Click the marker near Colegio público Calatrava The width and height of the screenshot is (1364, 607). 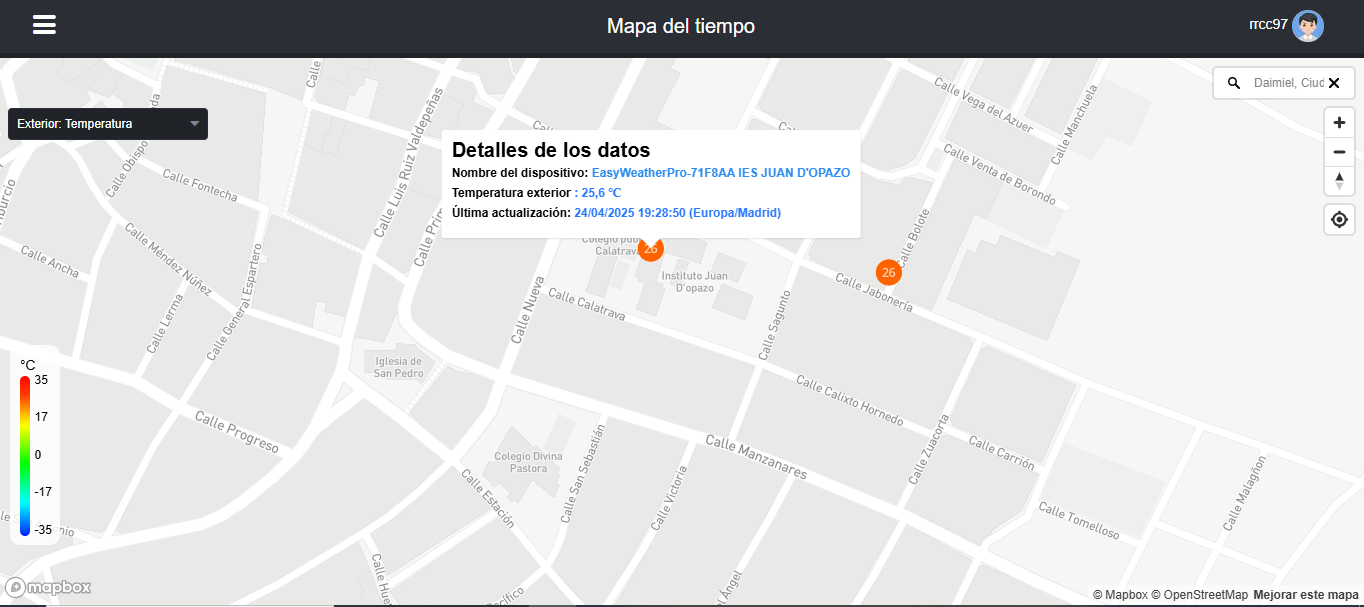[651, 248]
